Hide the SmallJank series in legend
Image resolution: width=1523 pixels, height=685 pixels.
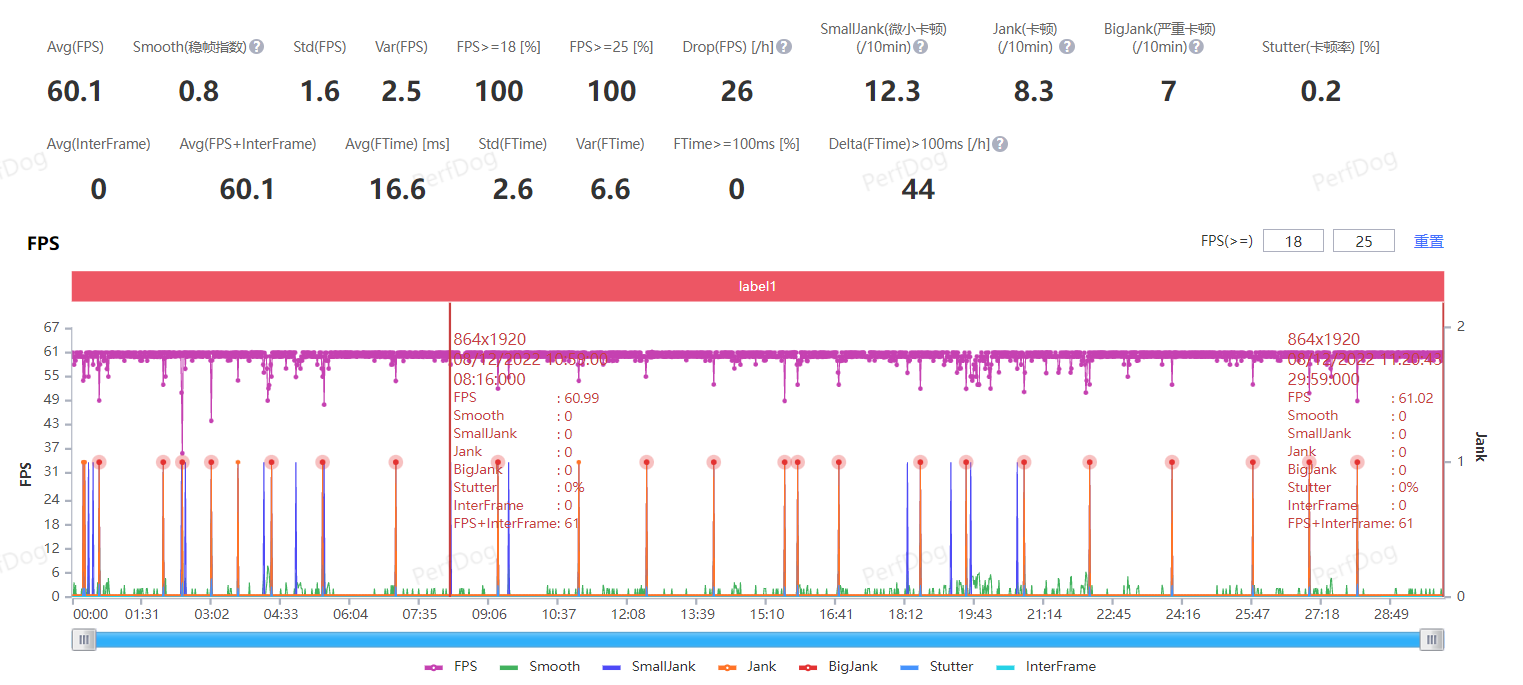coord(651,667)
